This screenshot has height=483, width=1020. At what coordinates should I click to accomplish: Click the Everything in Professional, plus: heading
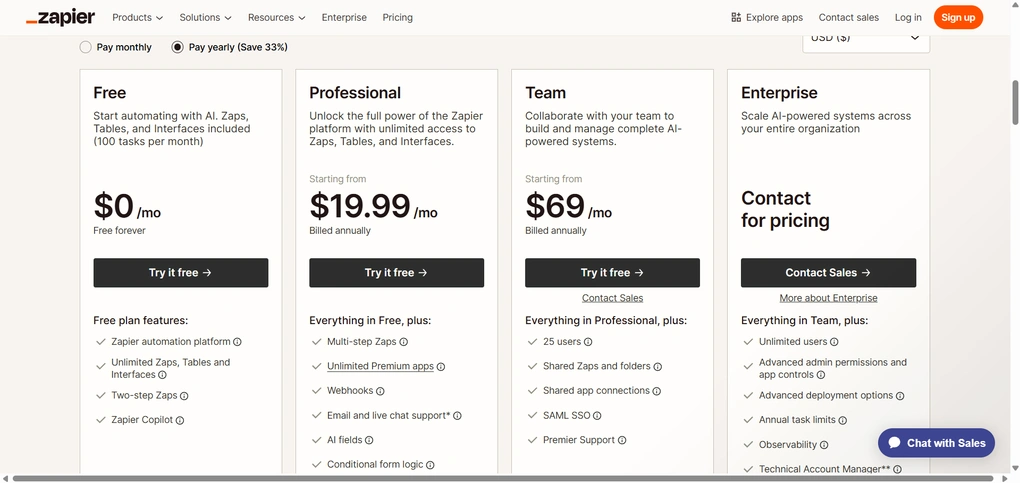click(606, 320)
